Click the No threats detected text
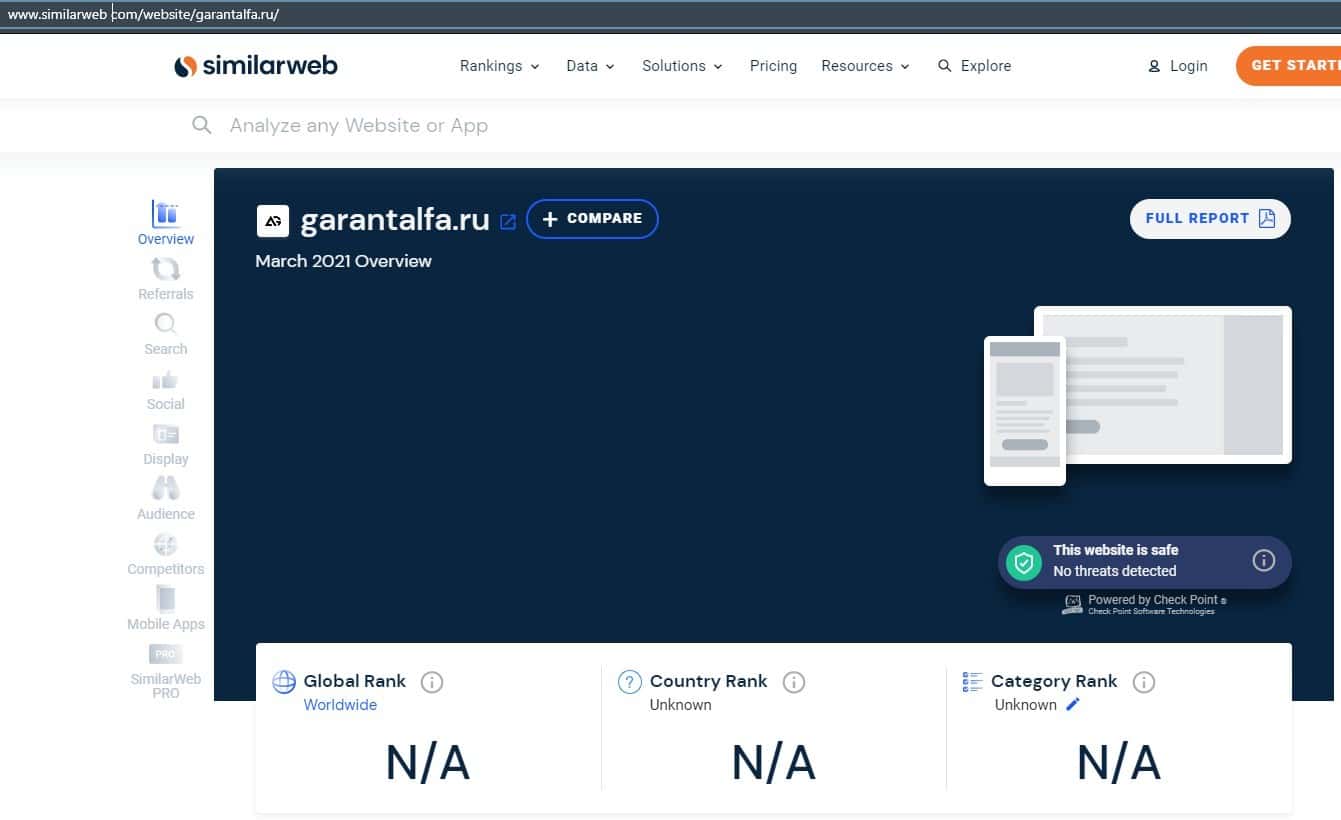The height and width of the screenshot is (820, 1341). 1115,571
